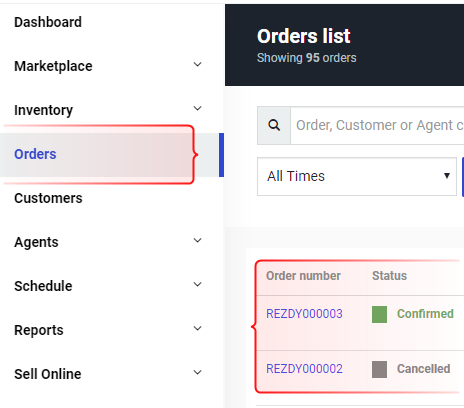Expand the Inventory menu chevron
This screenshot has height=408, width=464.
click(198, 108)
